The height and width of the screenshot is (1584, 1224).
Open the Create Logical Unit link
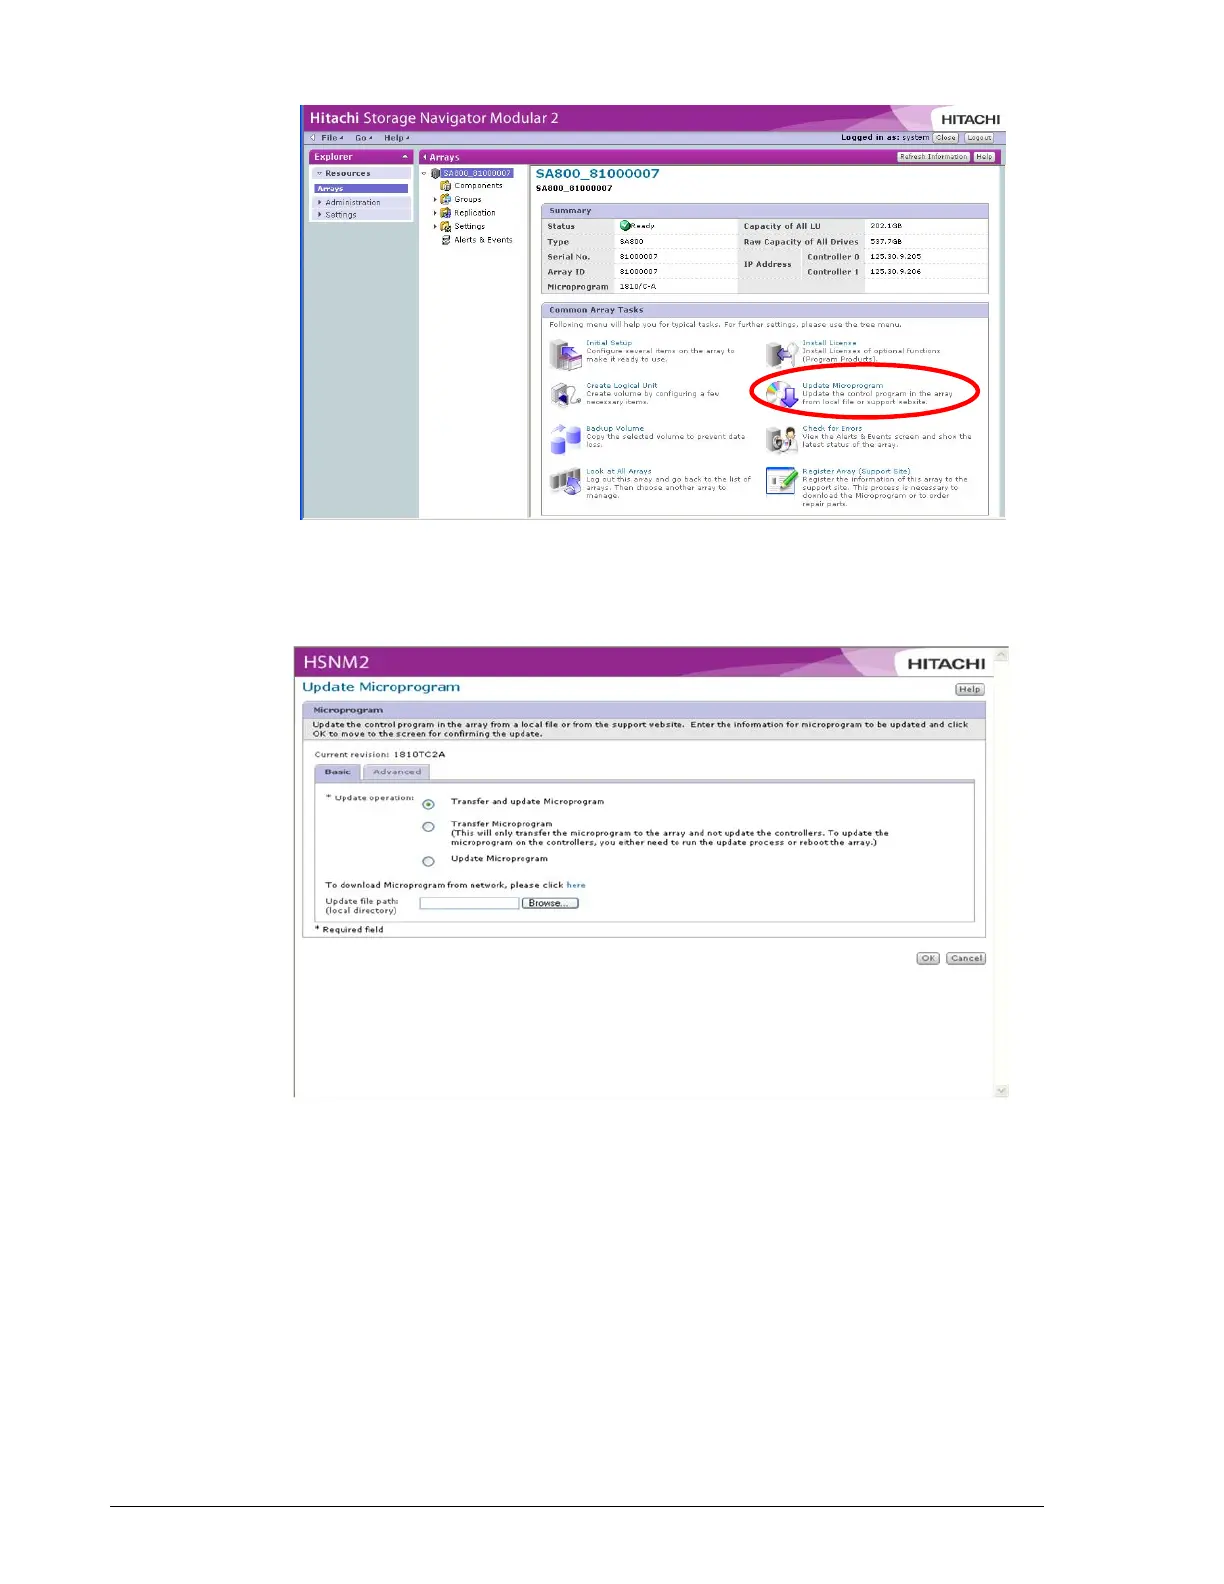[x=622, y=386]
